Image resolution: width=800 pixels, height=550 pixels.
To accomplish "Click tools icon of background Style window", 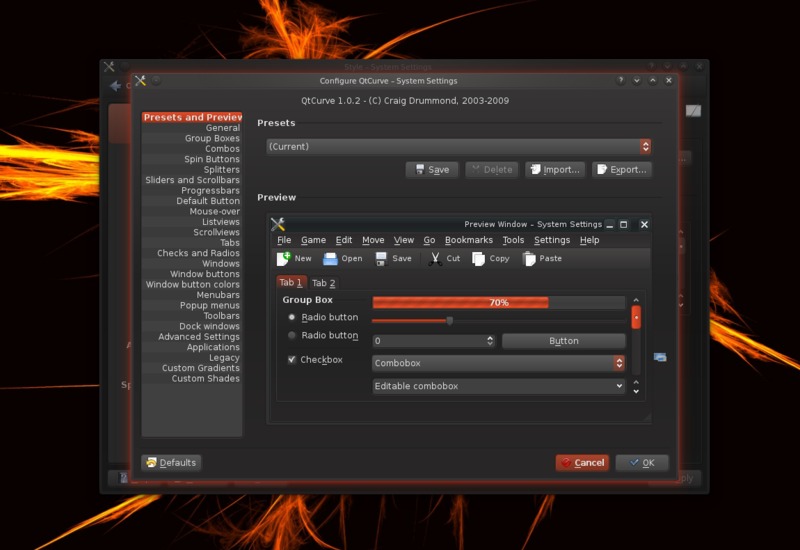I will click(x=109, y=66).
